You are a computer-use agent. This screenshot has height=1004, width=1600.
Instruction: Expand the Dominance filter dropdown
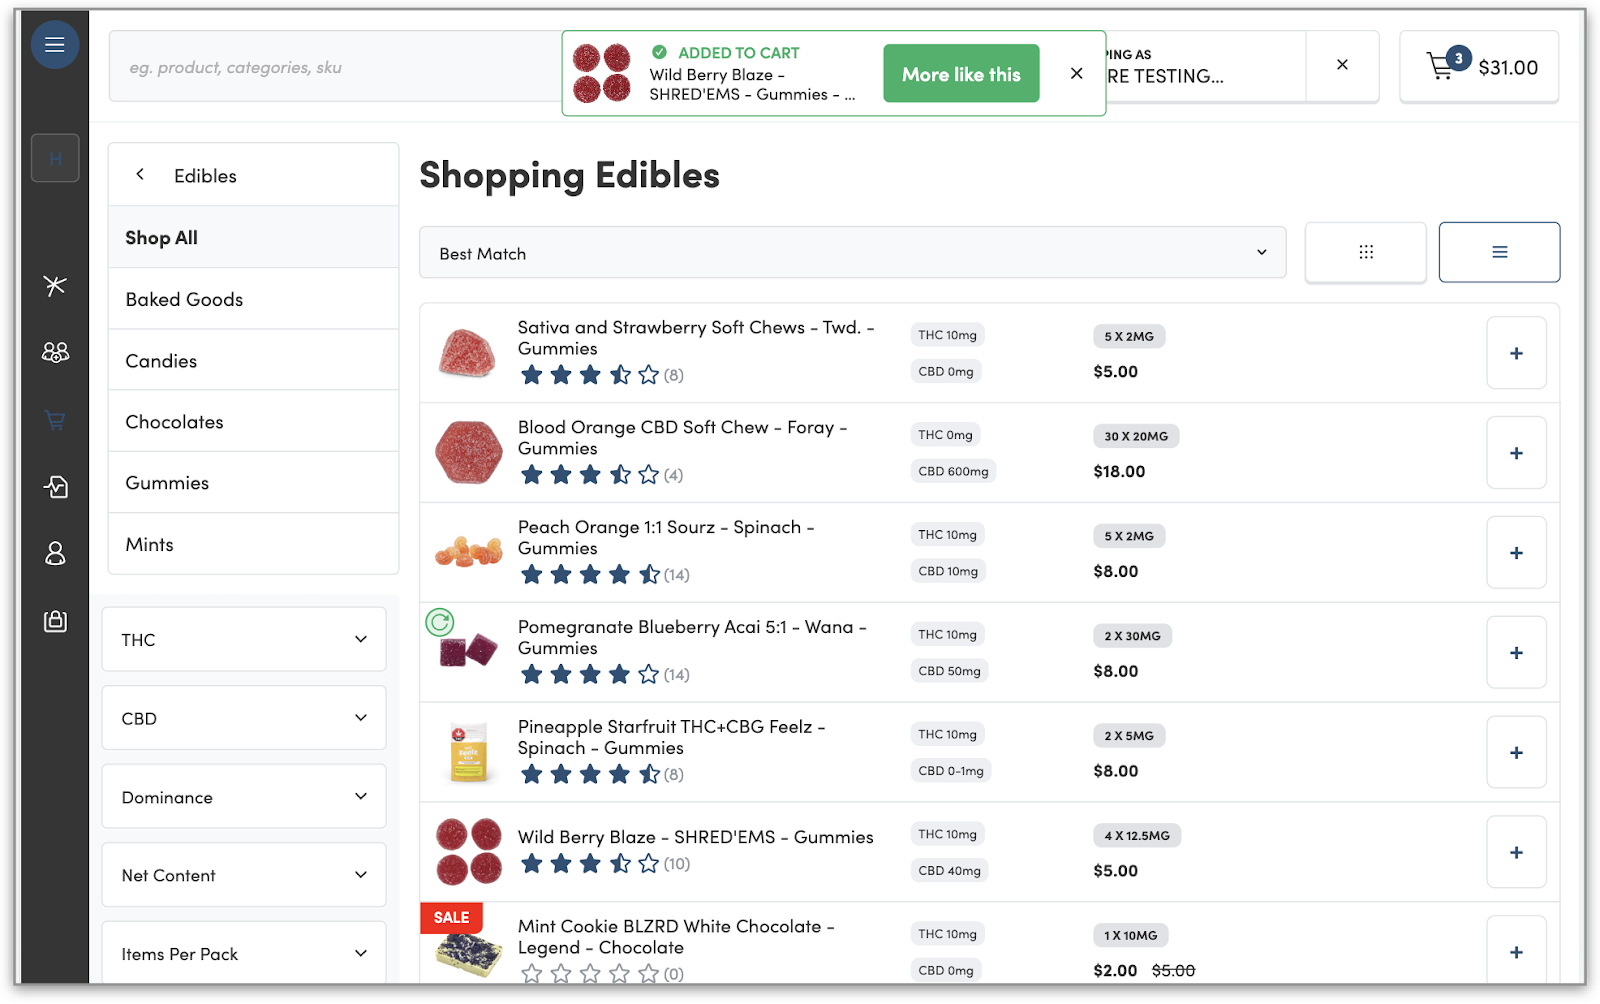244,797
